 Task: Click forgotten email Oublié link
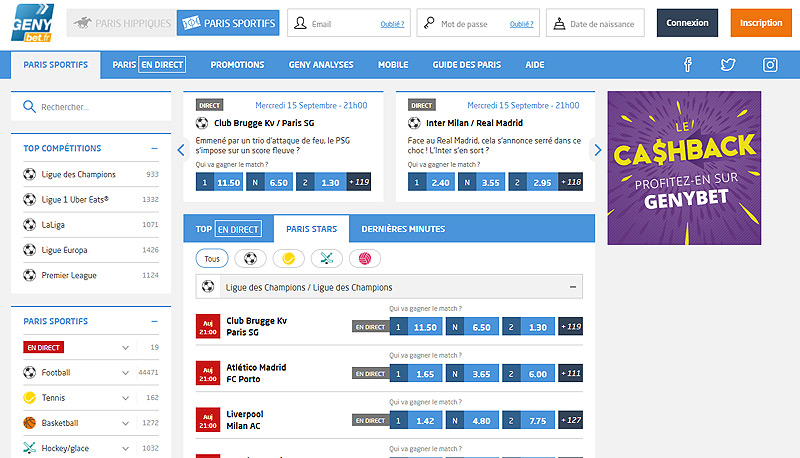[x=392, y=24]
